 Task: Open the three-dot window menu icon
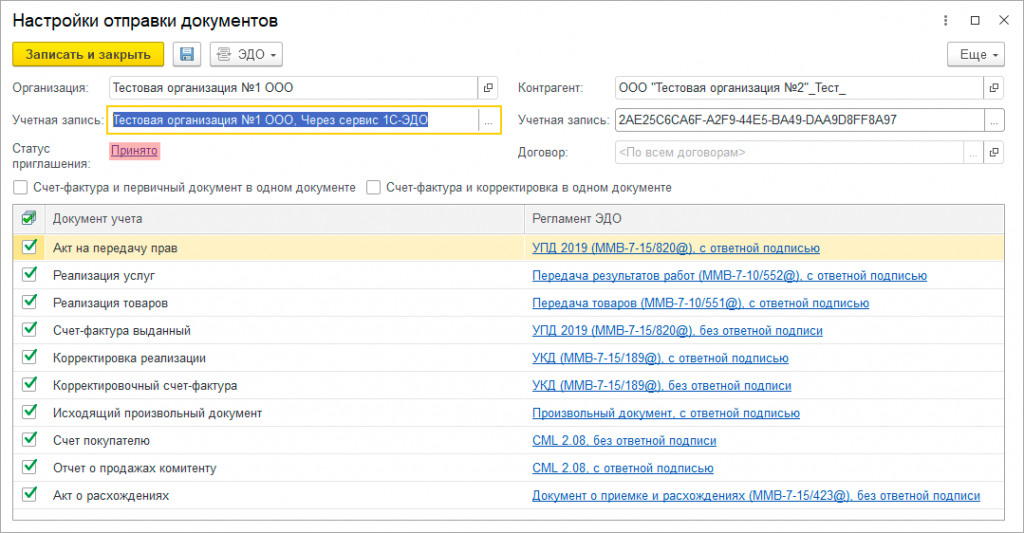point(946,20)
